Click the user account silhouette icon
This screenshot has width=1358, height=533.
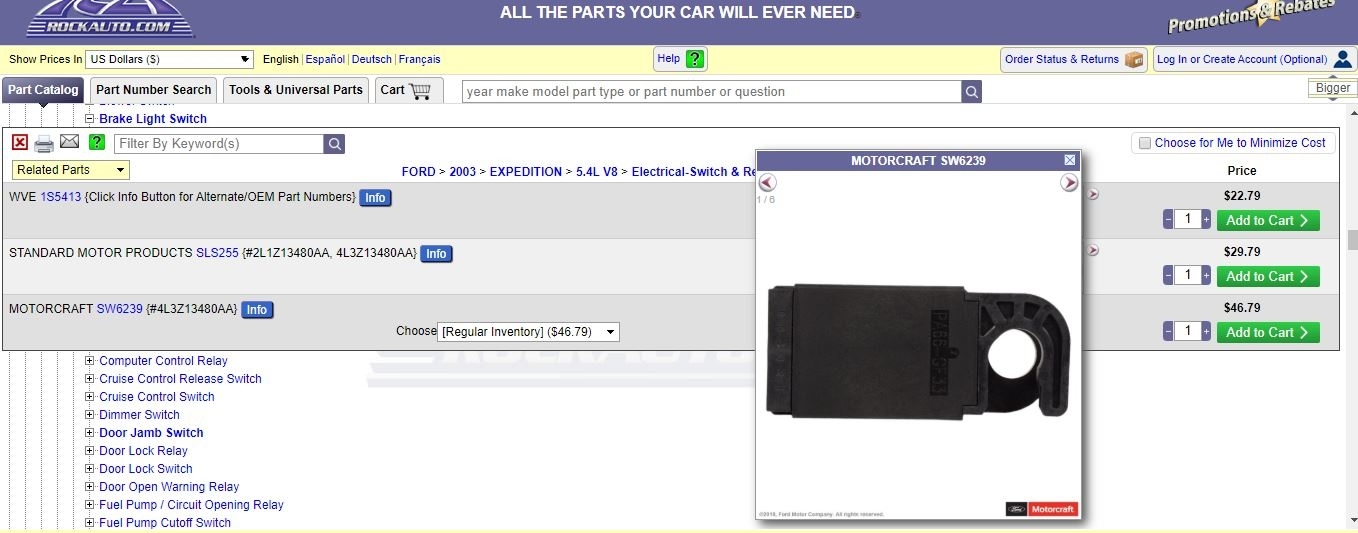click(x=1343, y=59)
